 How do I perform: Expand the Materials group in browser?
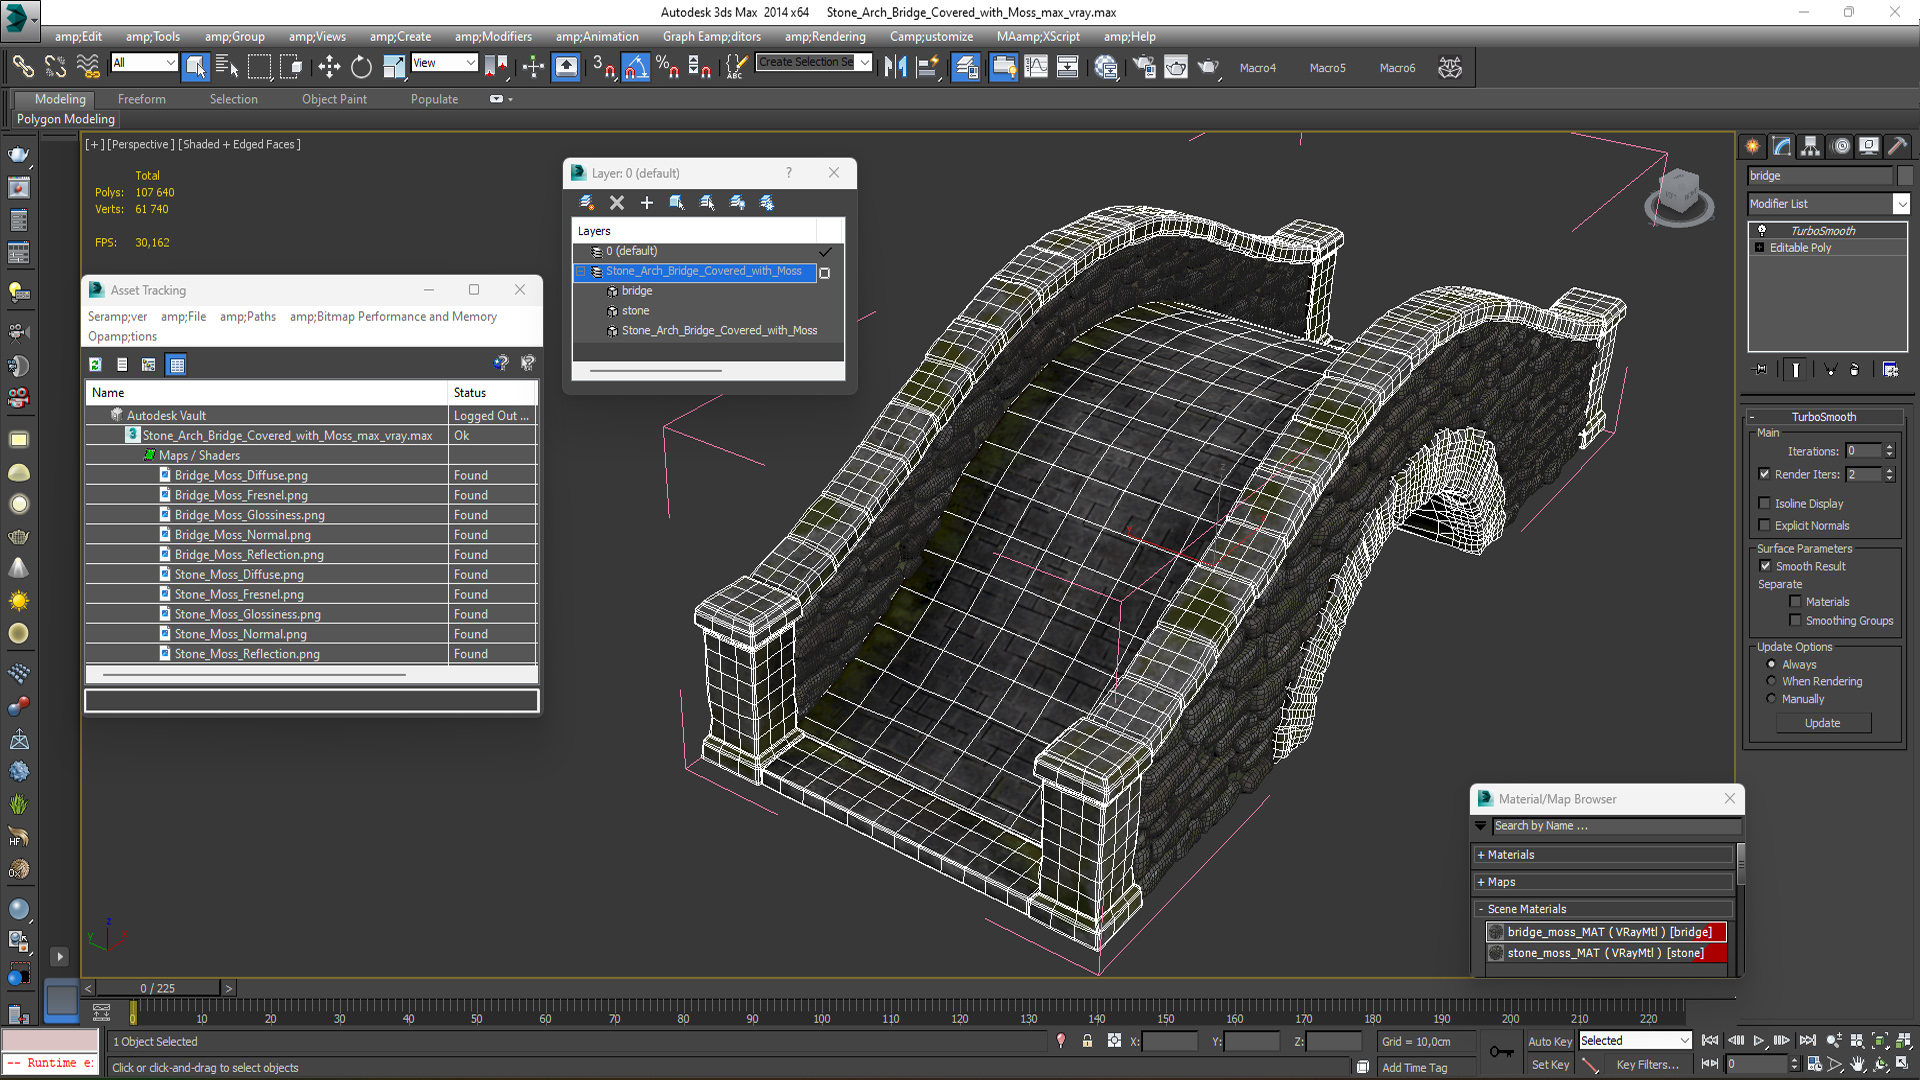click(x=1481, y=855)
